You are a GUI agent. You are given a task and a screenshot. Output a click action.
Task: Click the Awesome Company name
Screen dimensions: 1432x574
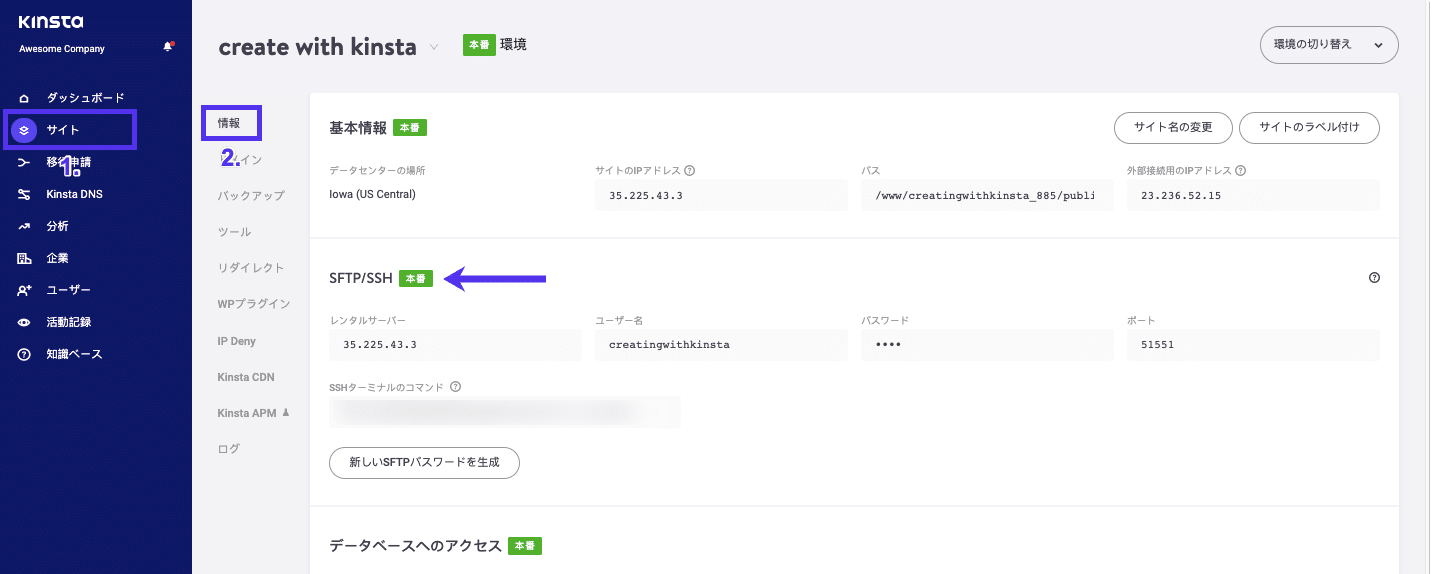tap(62, 49)
